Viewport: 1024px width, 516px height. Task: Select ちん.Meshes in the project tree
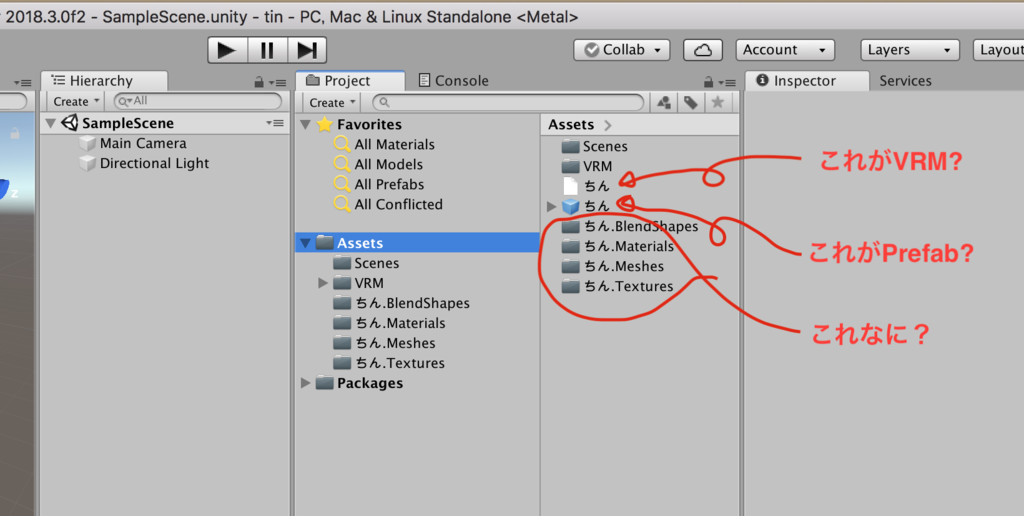pos(394,343)
